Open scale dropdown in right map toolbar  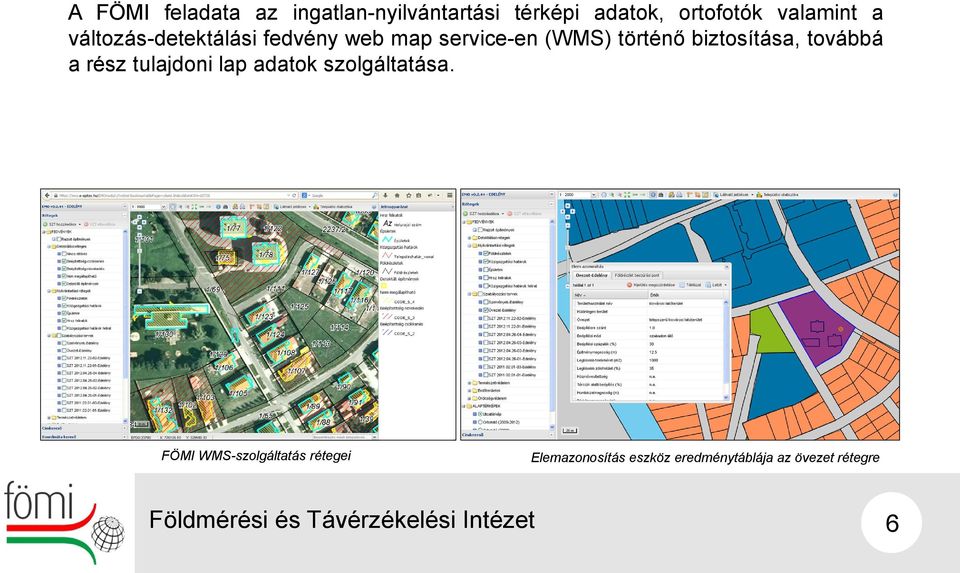(594, 195)
